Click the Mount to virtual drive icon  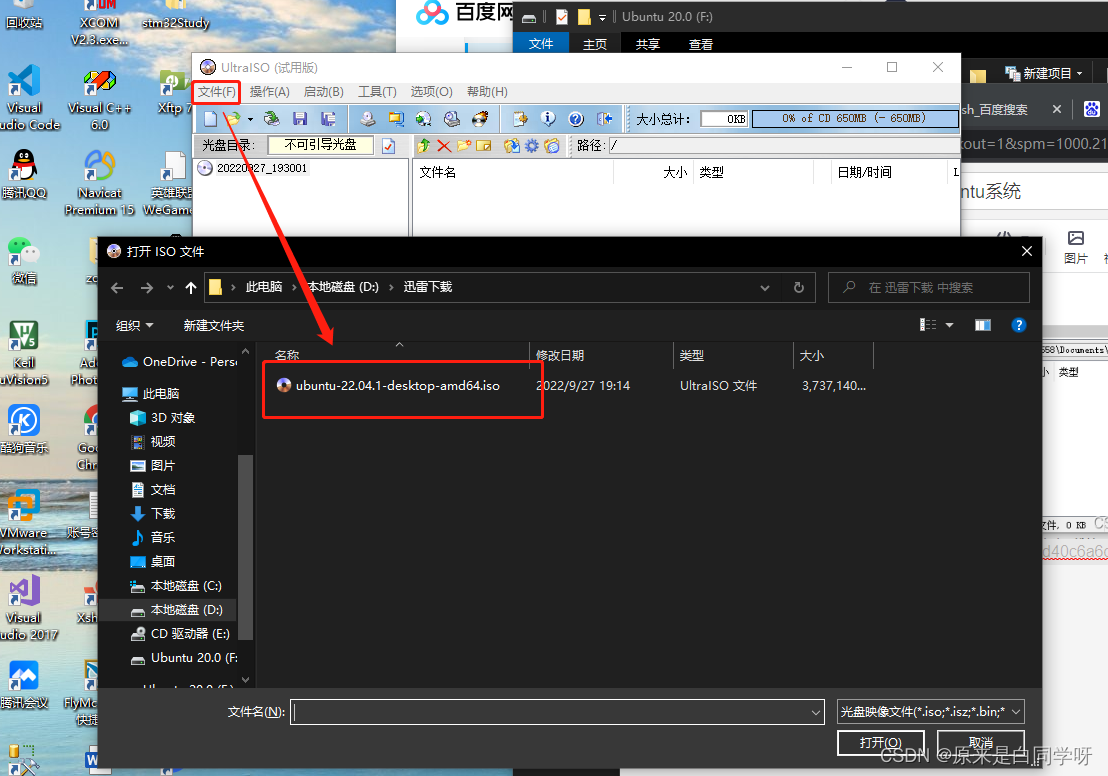click(x=452, y=119)
